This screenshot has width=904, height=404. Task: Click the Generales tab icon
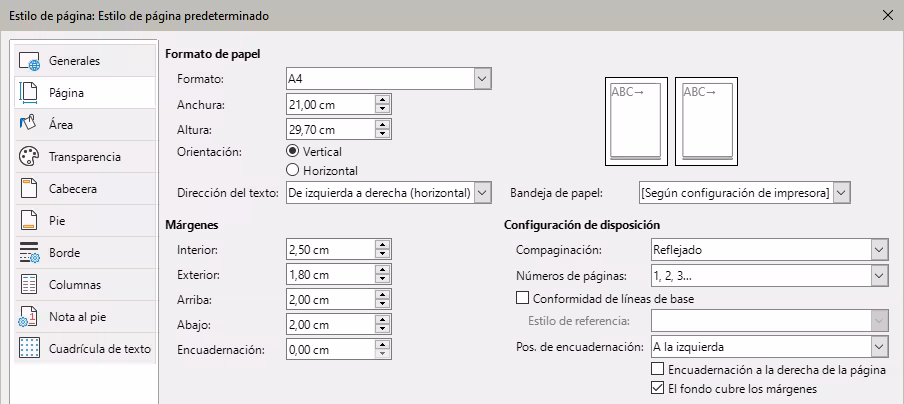click(x=28, y=61)
